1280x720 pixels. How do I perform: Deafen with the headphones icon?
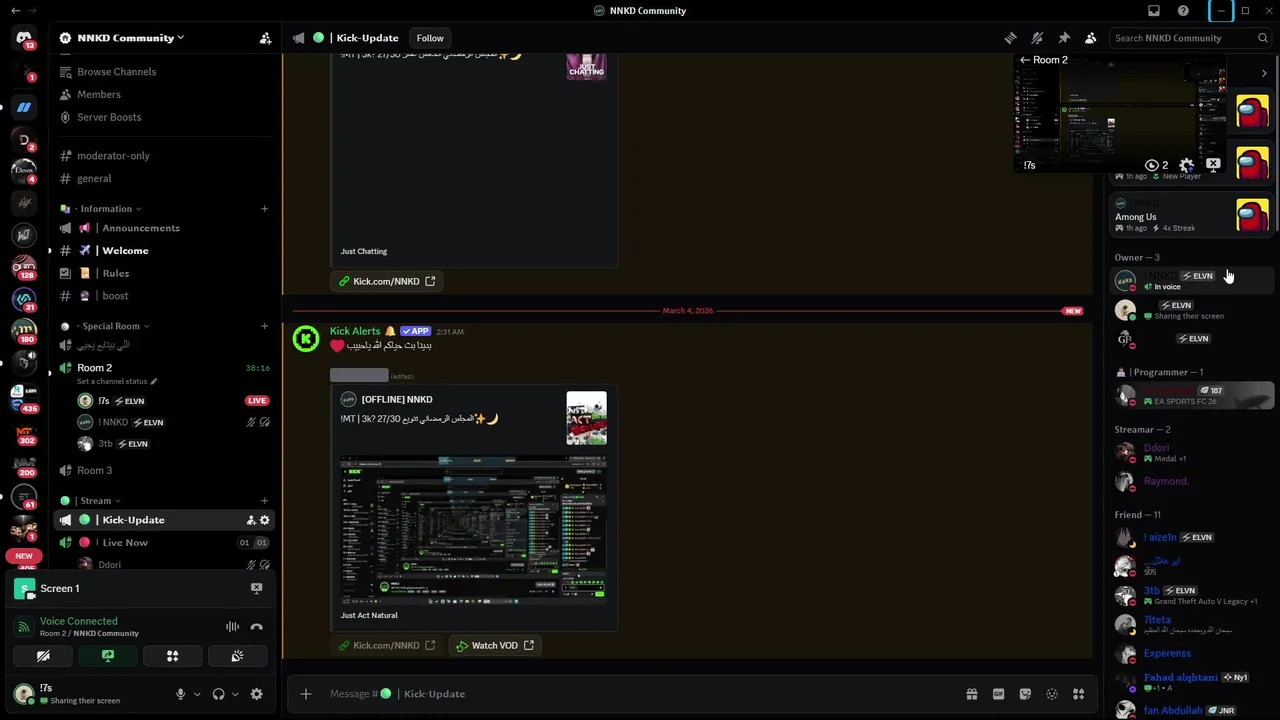(218, 694)
